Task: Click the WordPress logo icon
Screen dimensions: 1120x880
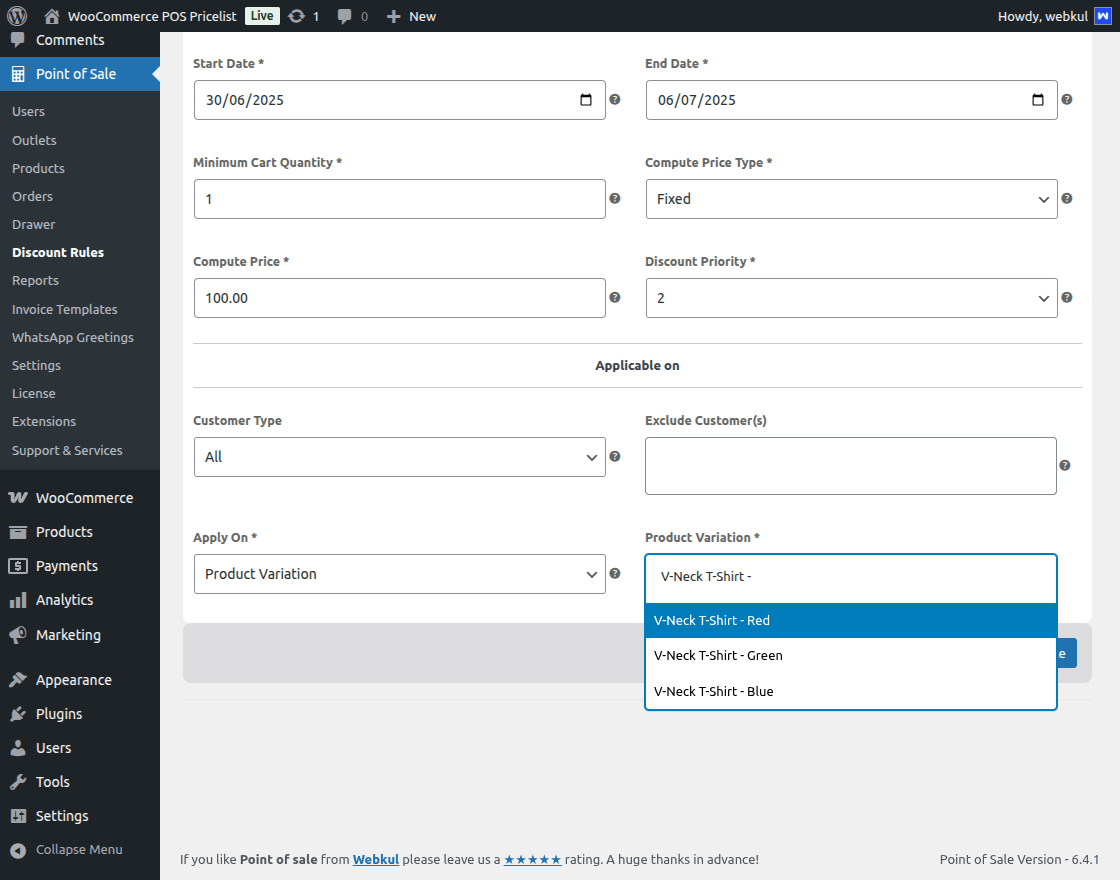Action: coord(17,16)
